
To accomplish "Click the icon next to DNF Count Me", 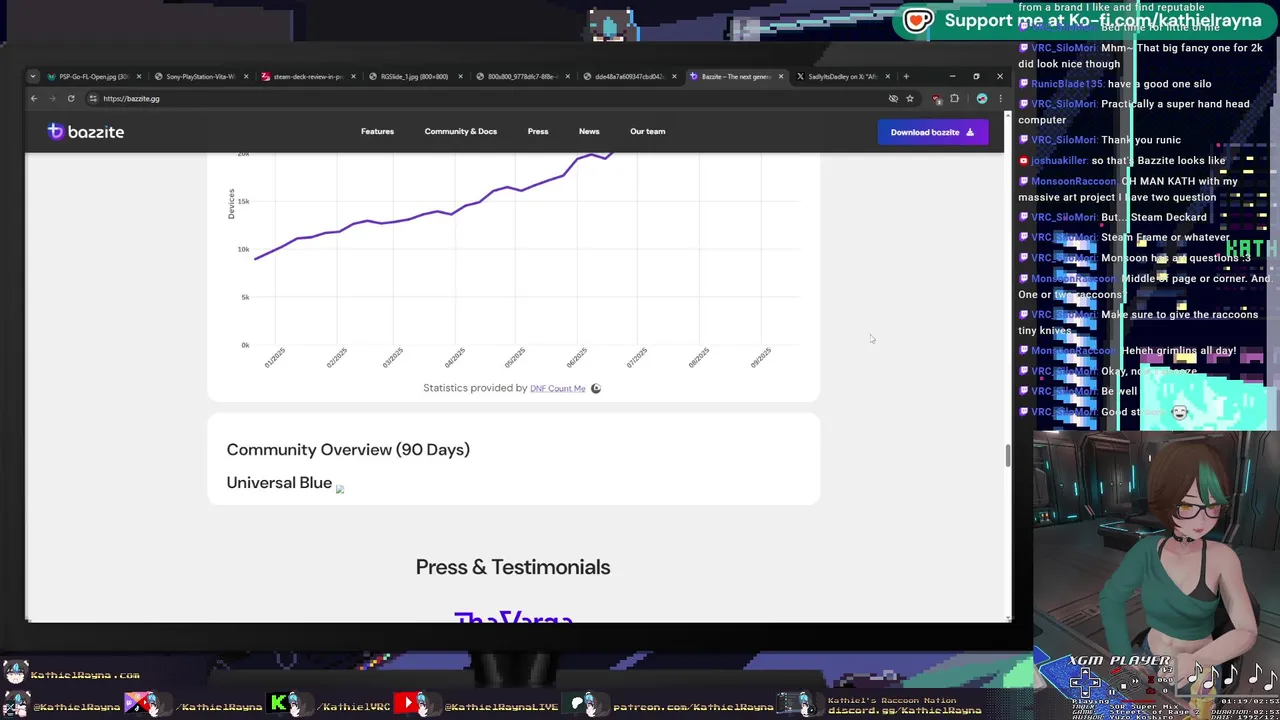I will click(596, 388).
